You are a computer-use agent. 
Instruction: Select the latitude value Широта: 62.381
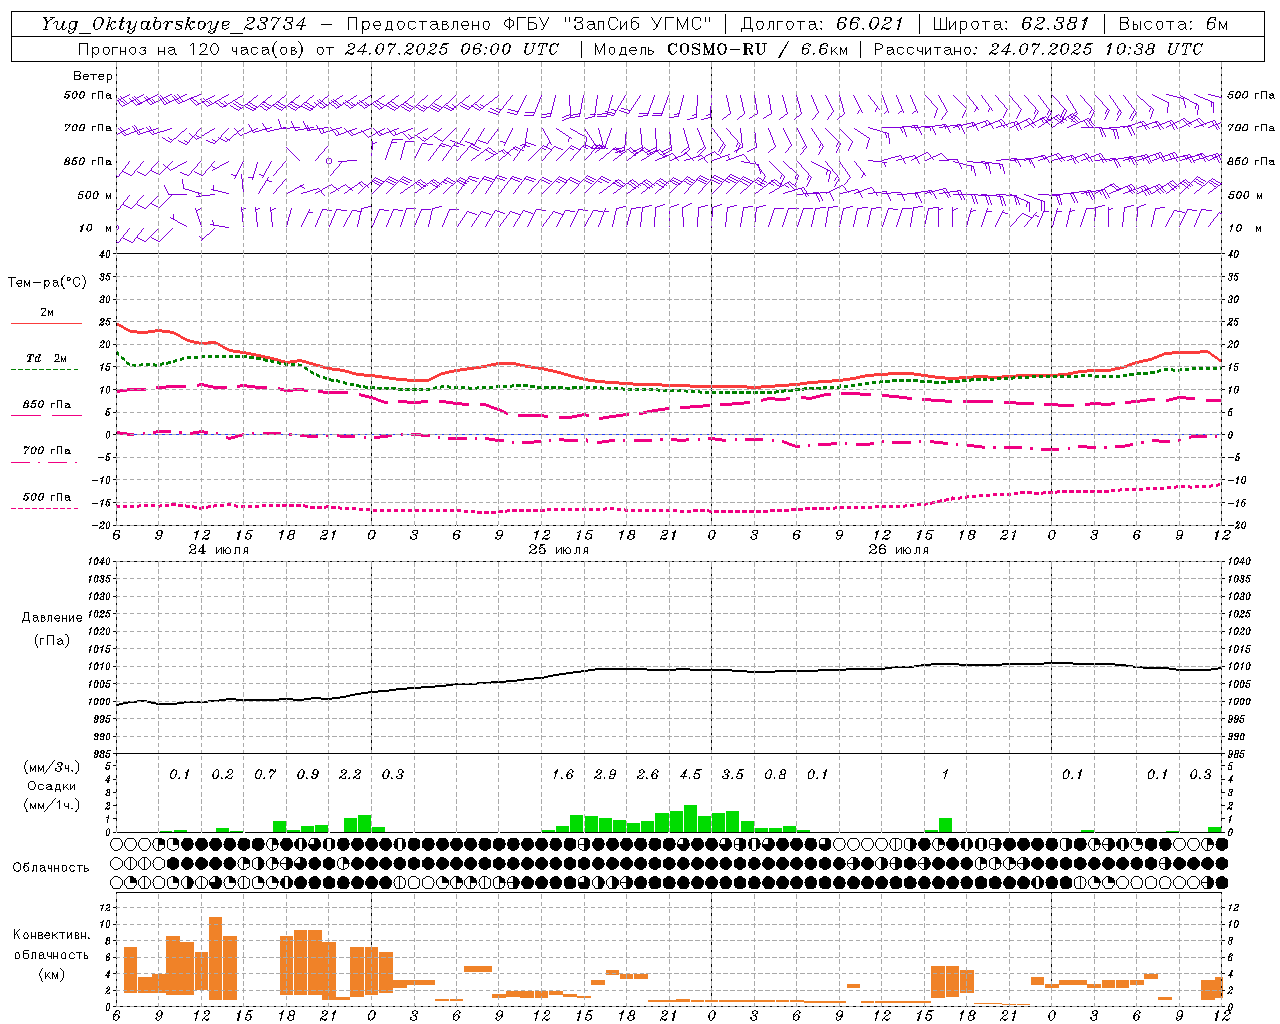[1010, 24]
